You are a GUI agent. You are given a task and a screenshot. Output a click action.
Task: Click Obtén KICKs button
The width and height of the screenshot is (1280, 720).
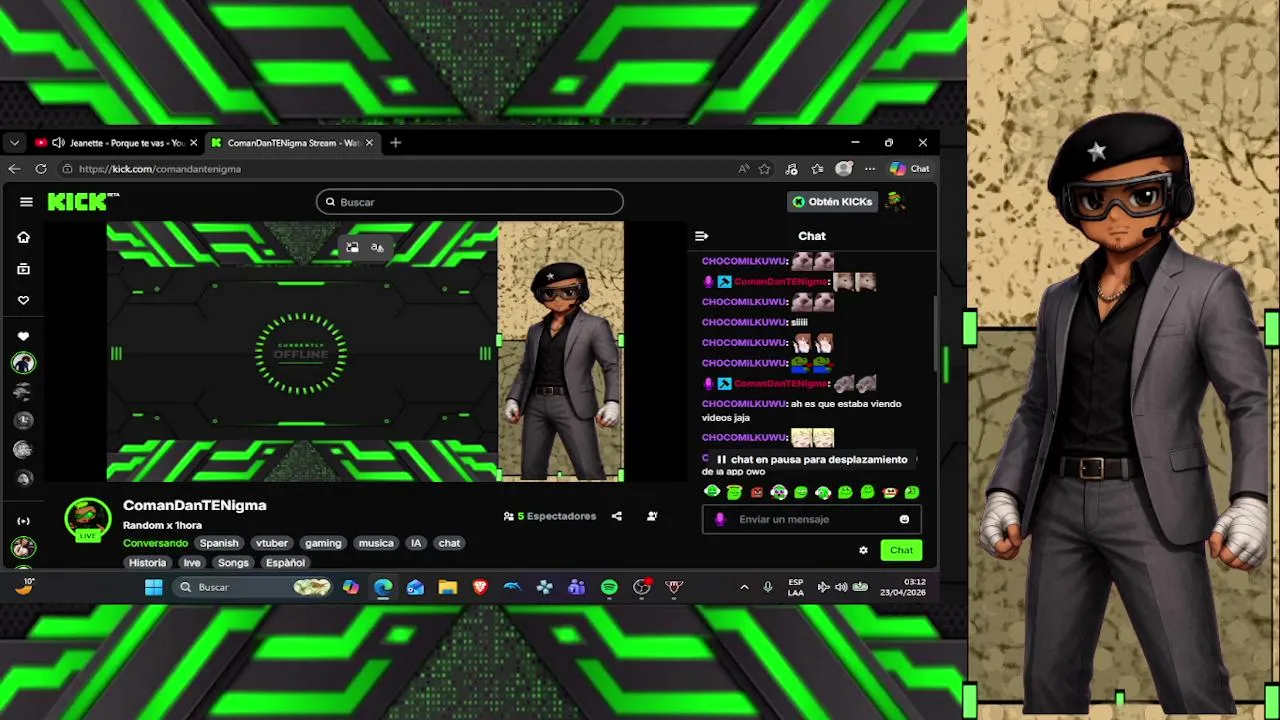(832, 202)
